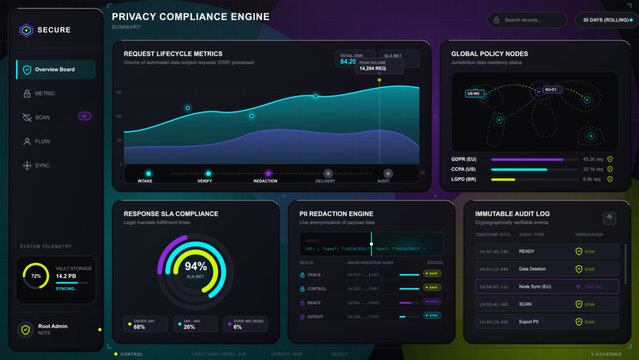Open the SYNC sidebar item

pos(56,166)
